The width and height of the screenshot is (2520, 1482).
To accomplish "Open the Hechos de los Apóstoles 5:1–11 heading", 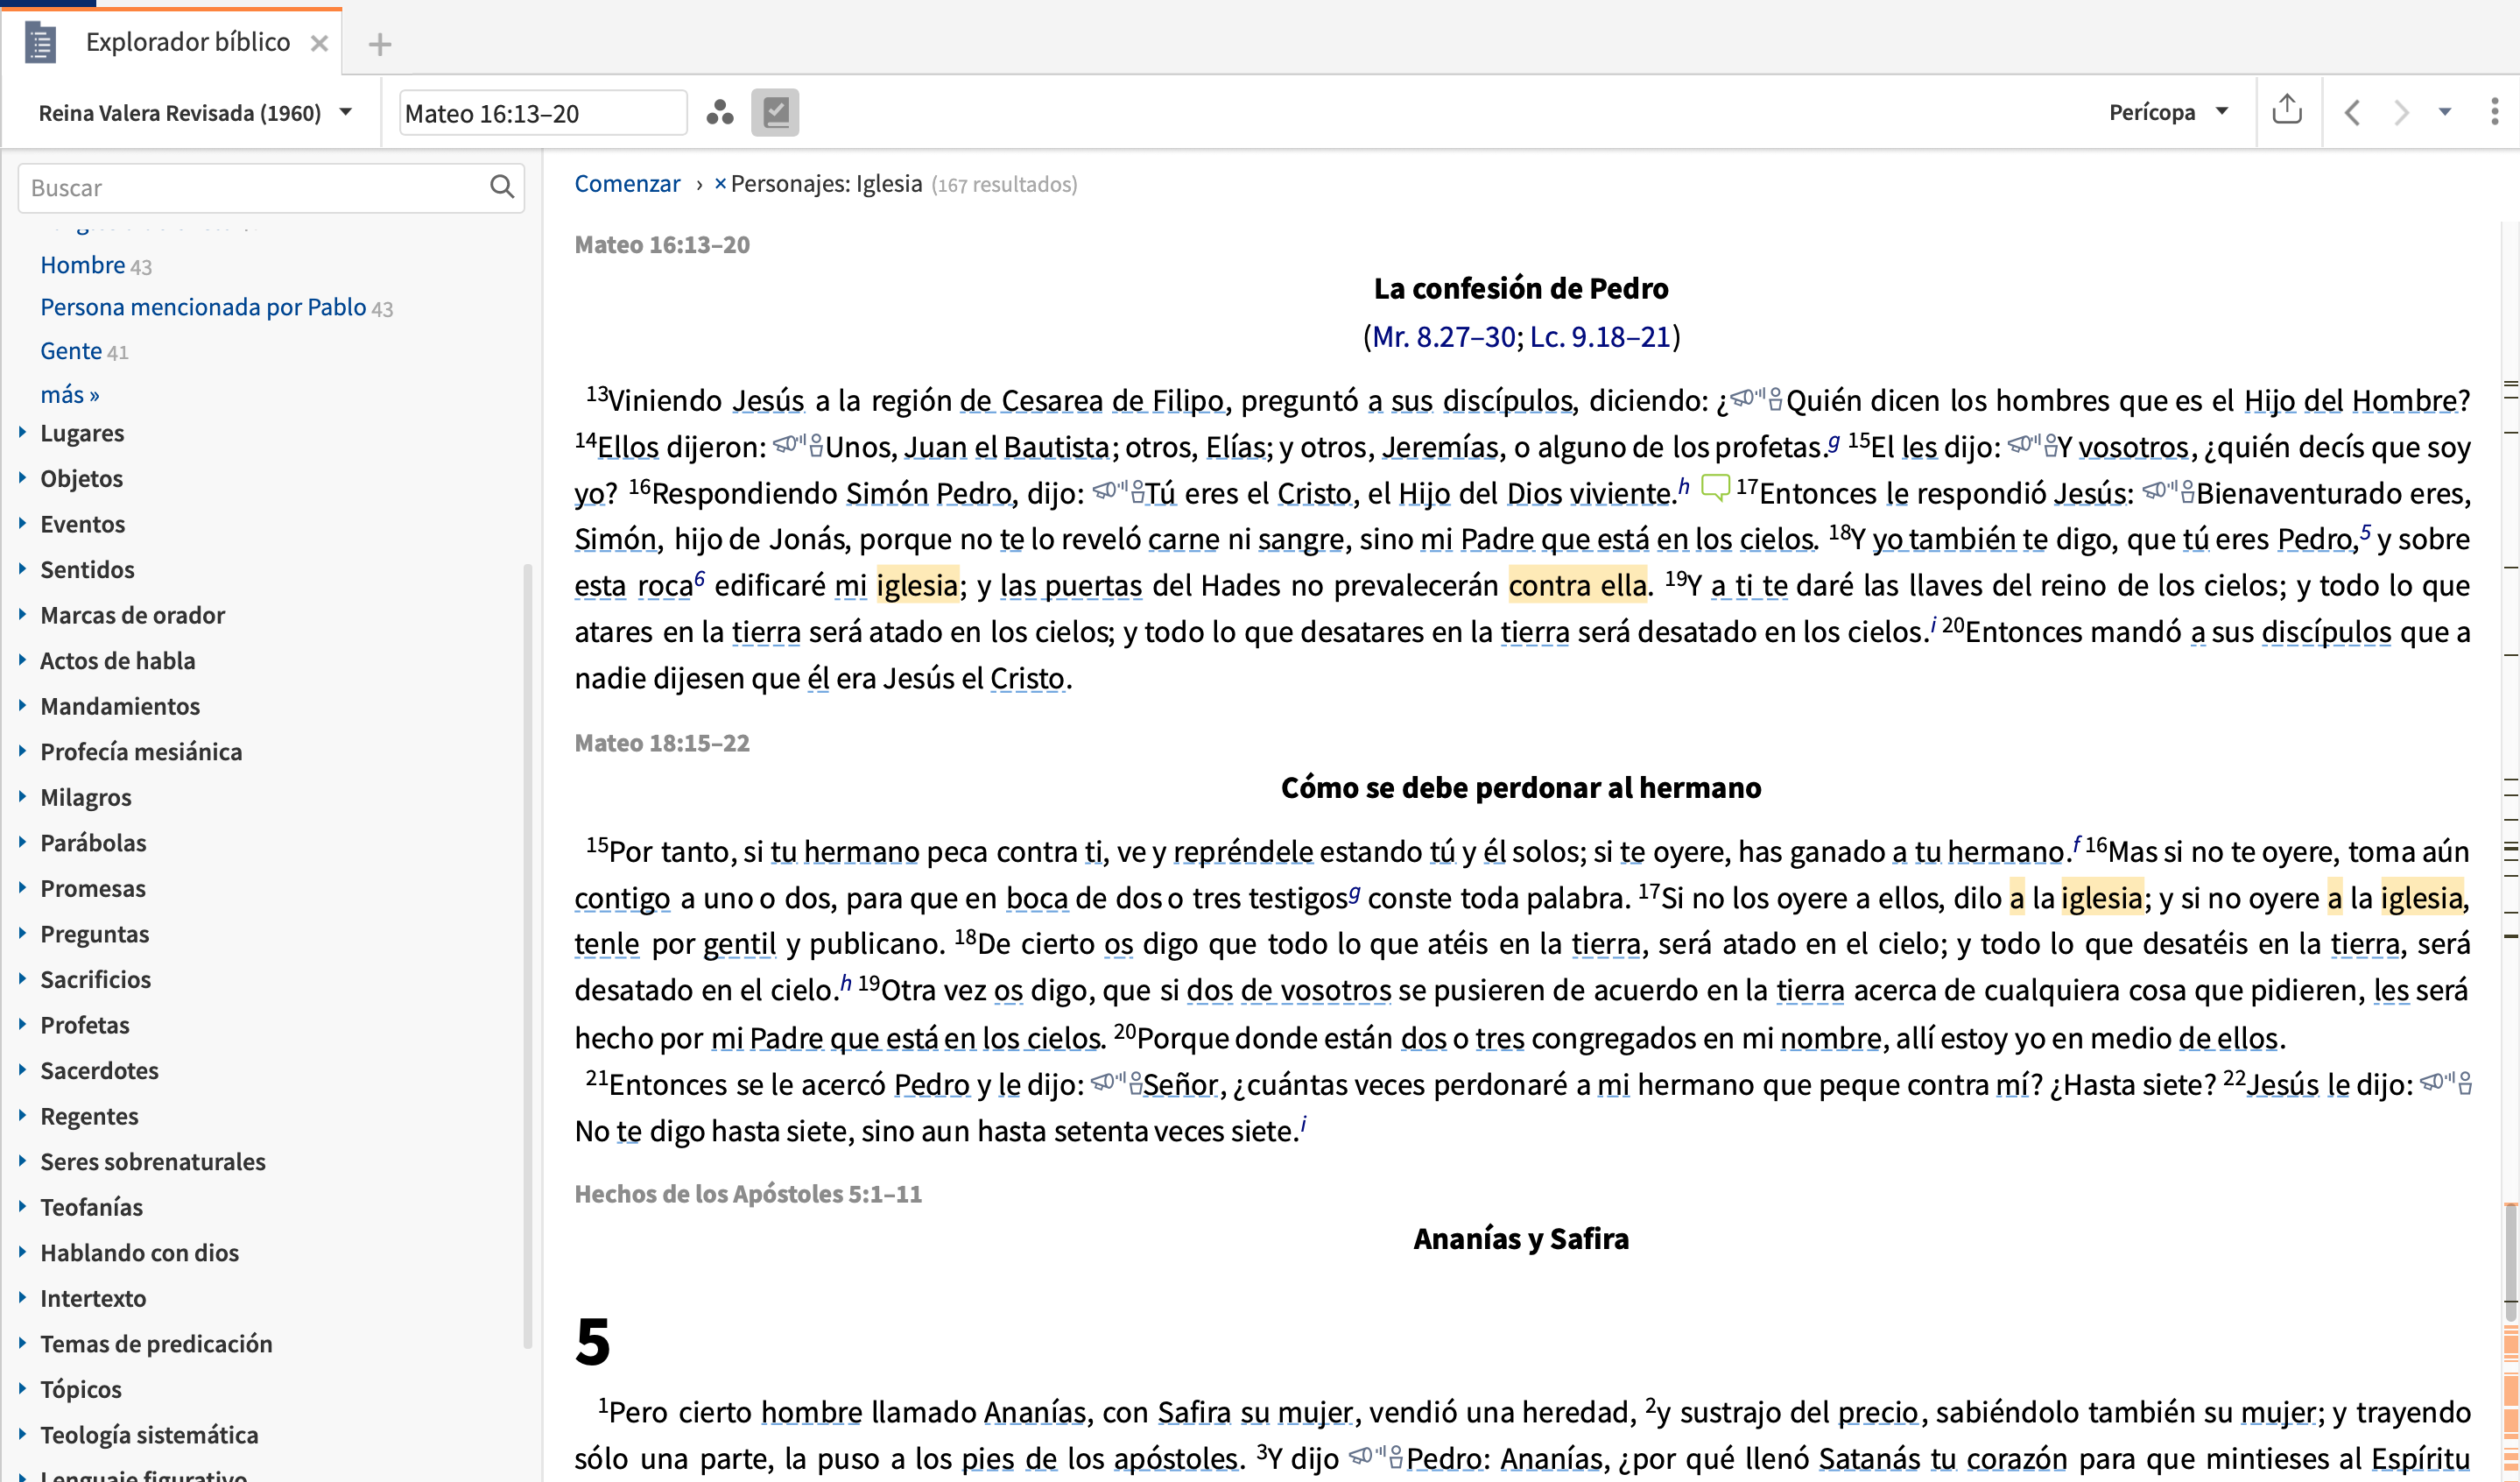I will click(748, 1193).
